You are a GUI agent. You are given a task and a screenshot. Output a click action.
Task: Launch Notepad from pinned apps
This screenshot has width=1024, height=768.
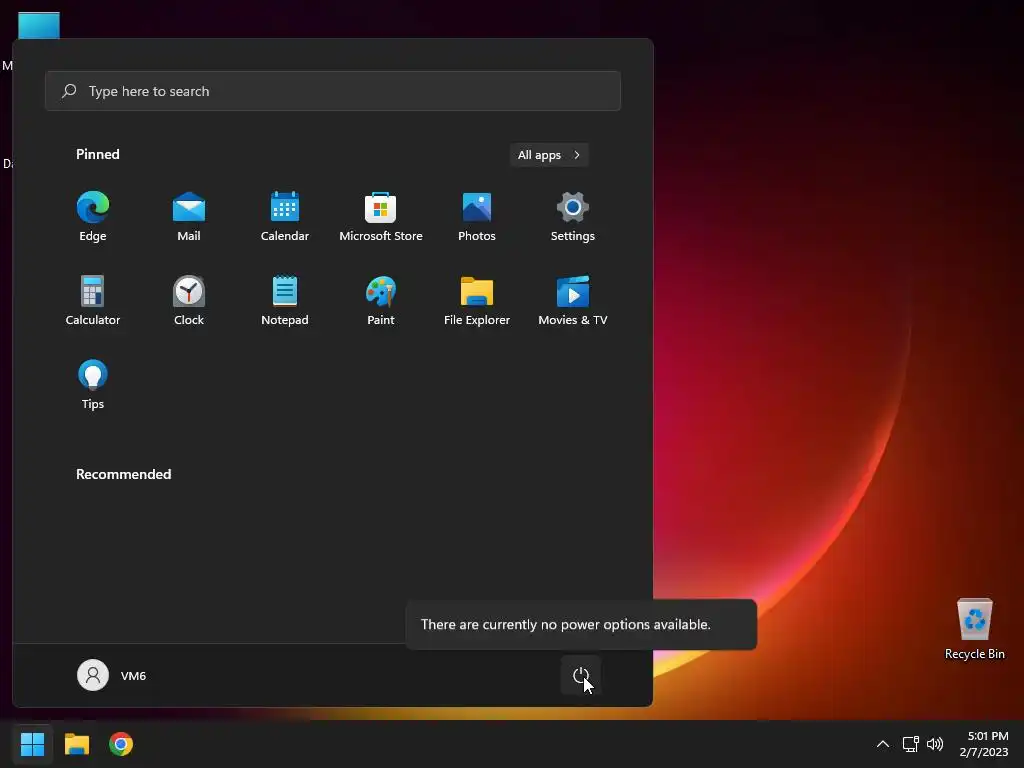pyautogui.click(x=285, y=301)
